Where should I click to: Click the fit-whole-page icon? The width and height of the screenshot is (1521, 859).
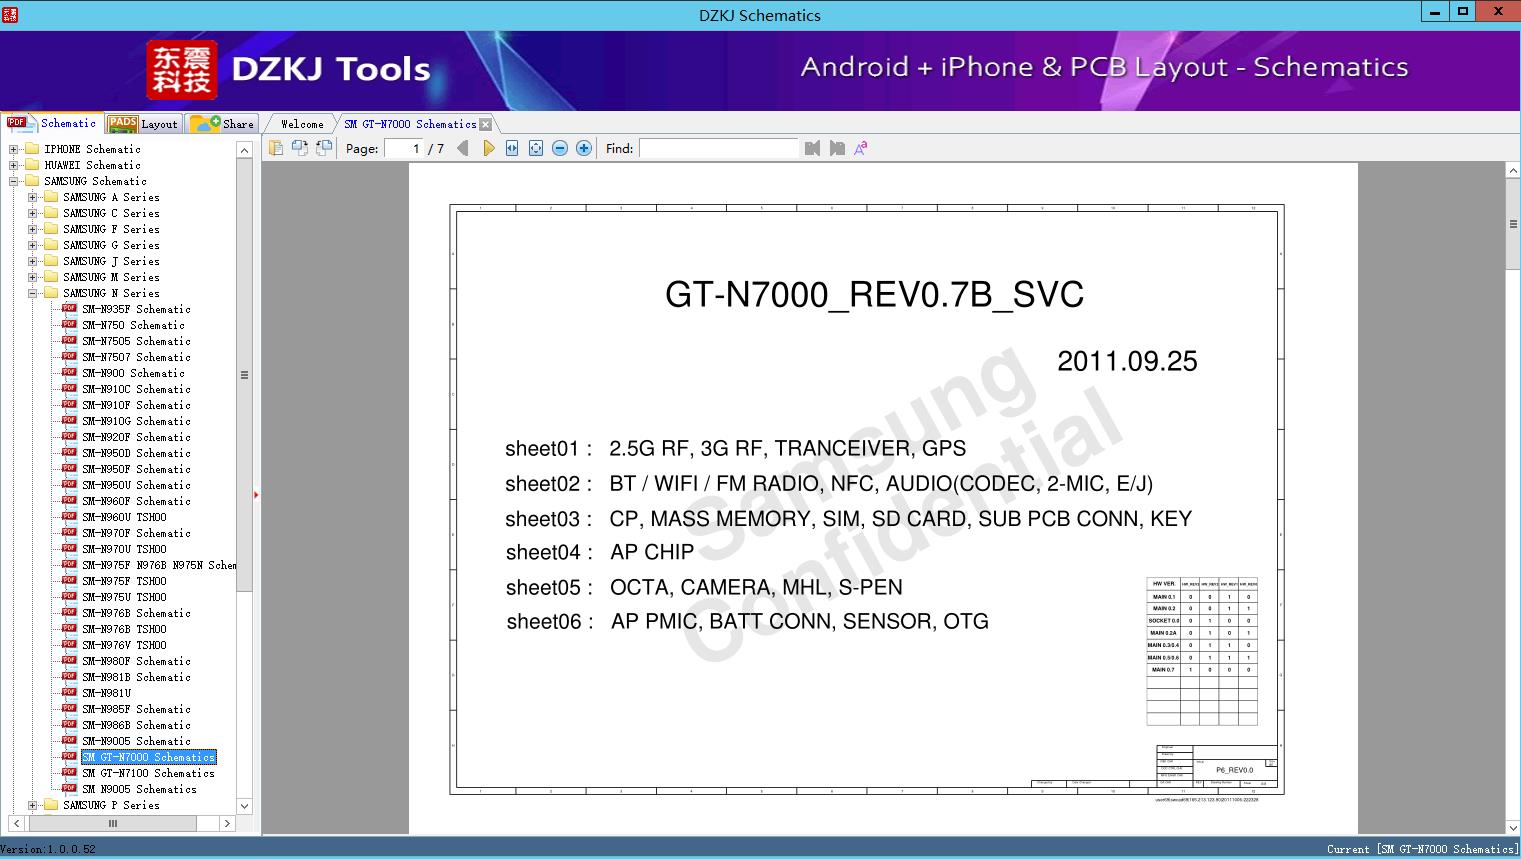click(x=535, y=148)
